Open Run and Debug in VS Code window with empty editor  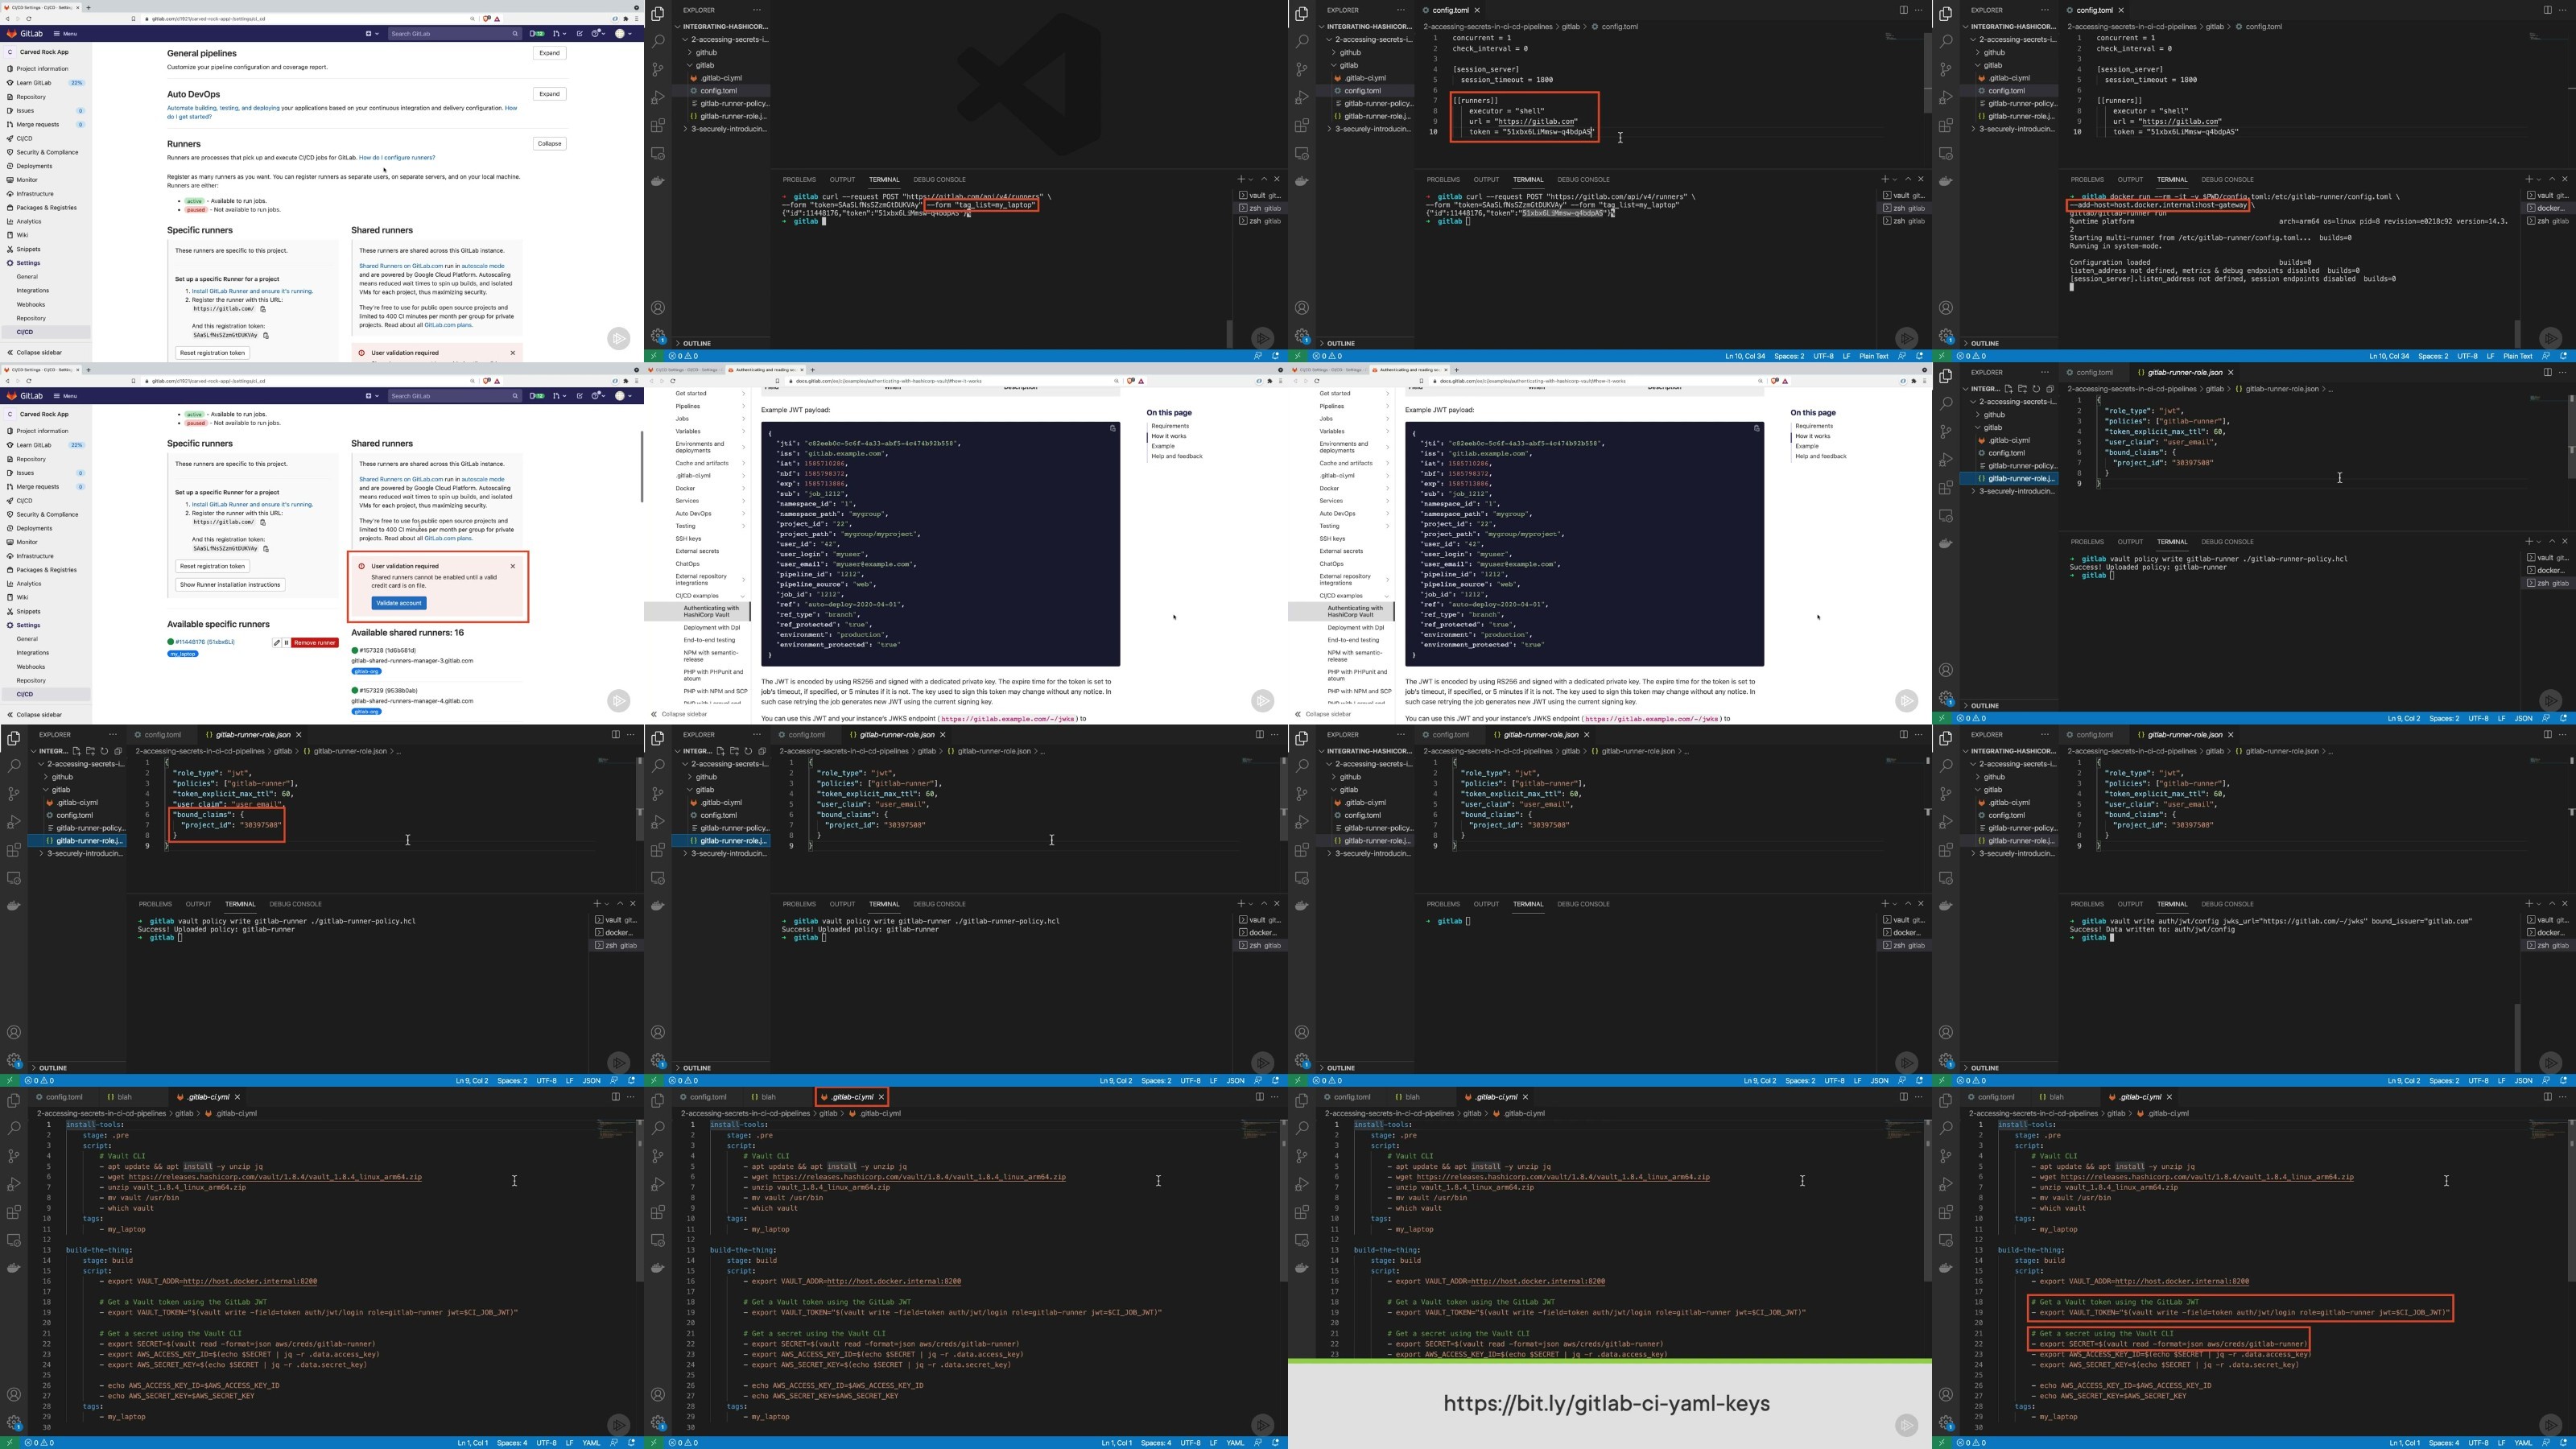[x=658, y=98]
